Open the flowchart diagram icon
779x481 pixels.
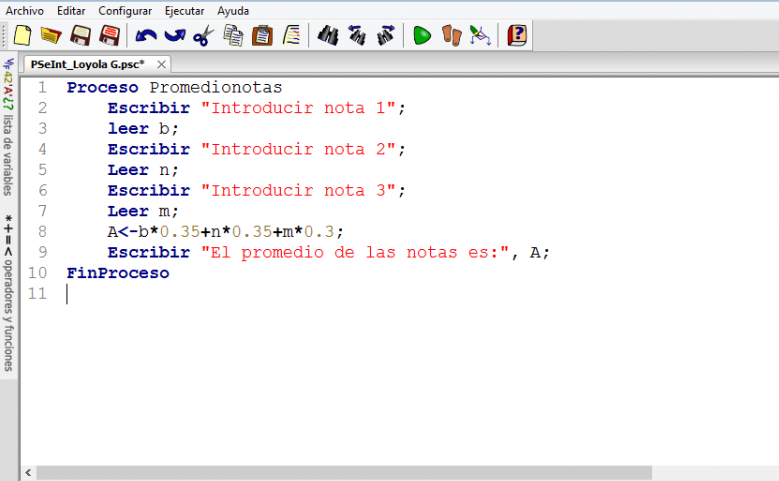tap(481, 36)
